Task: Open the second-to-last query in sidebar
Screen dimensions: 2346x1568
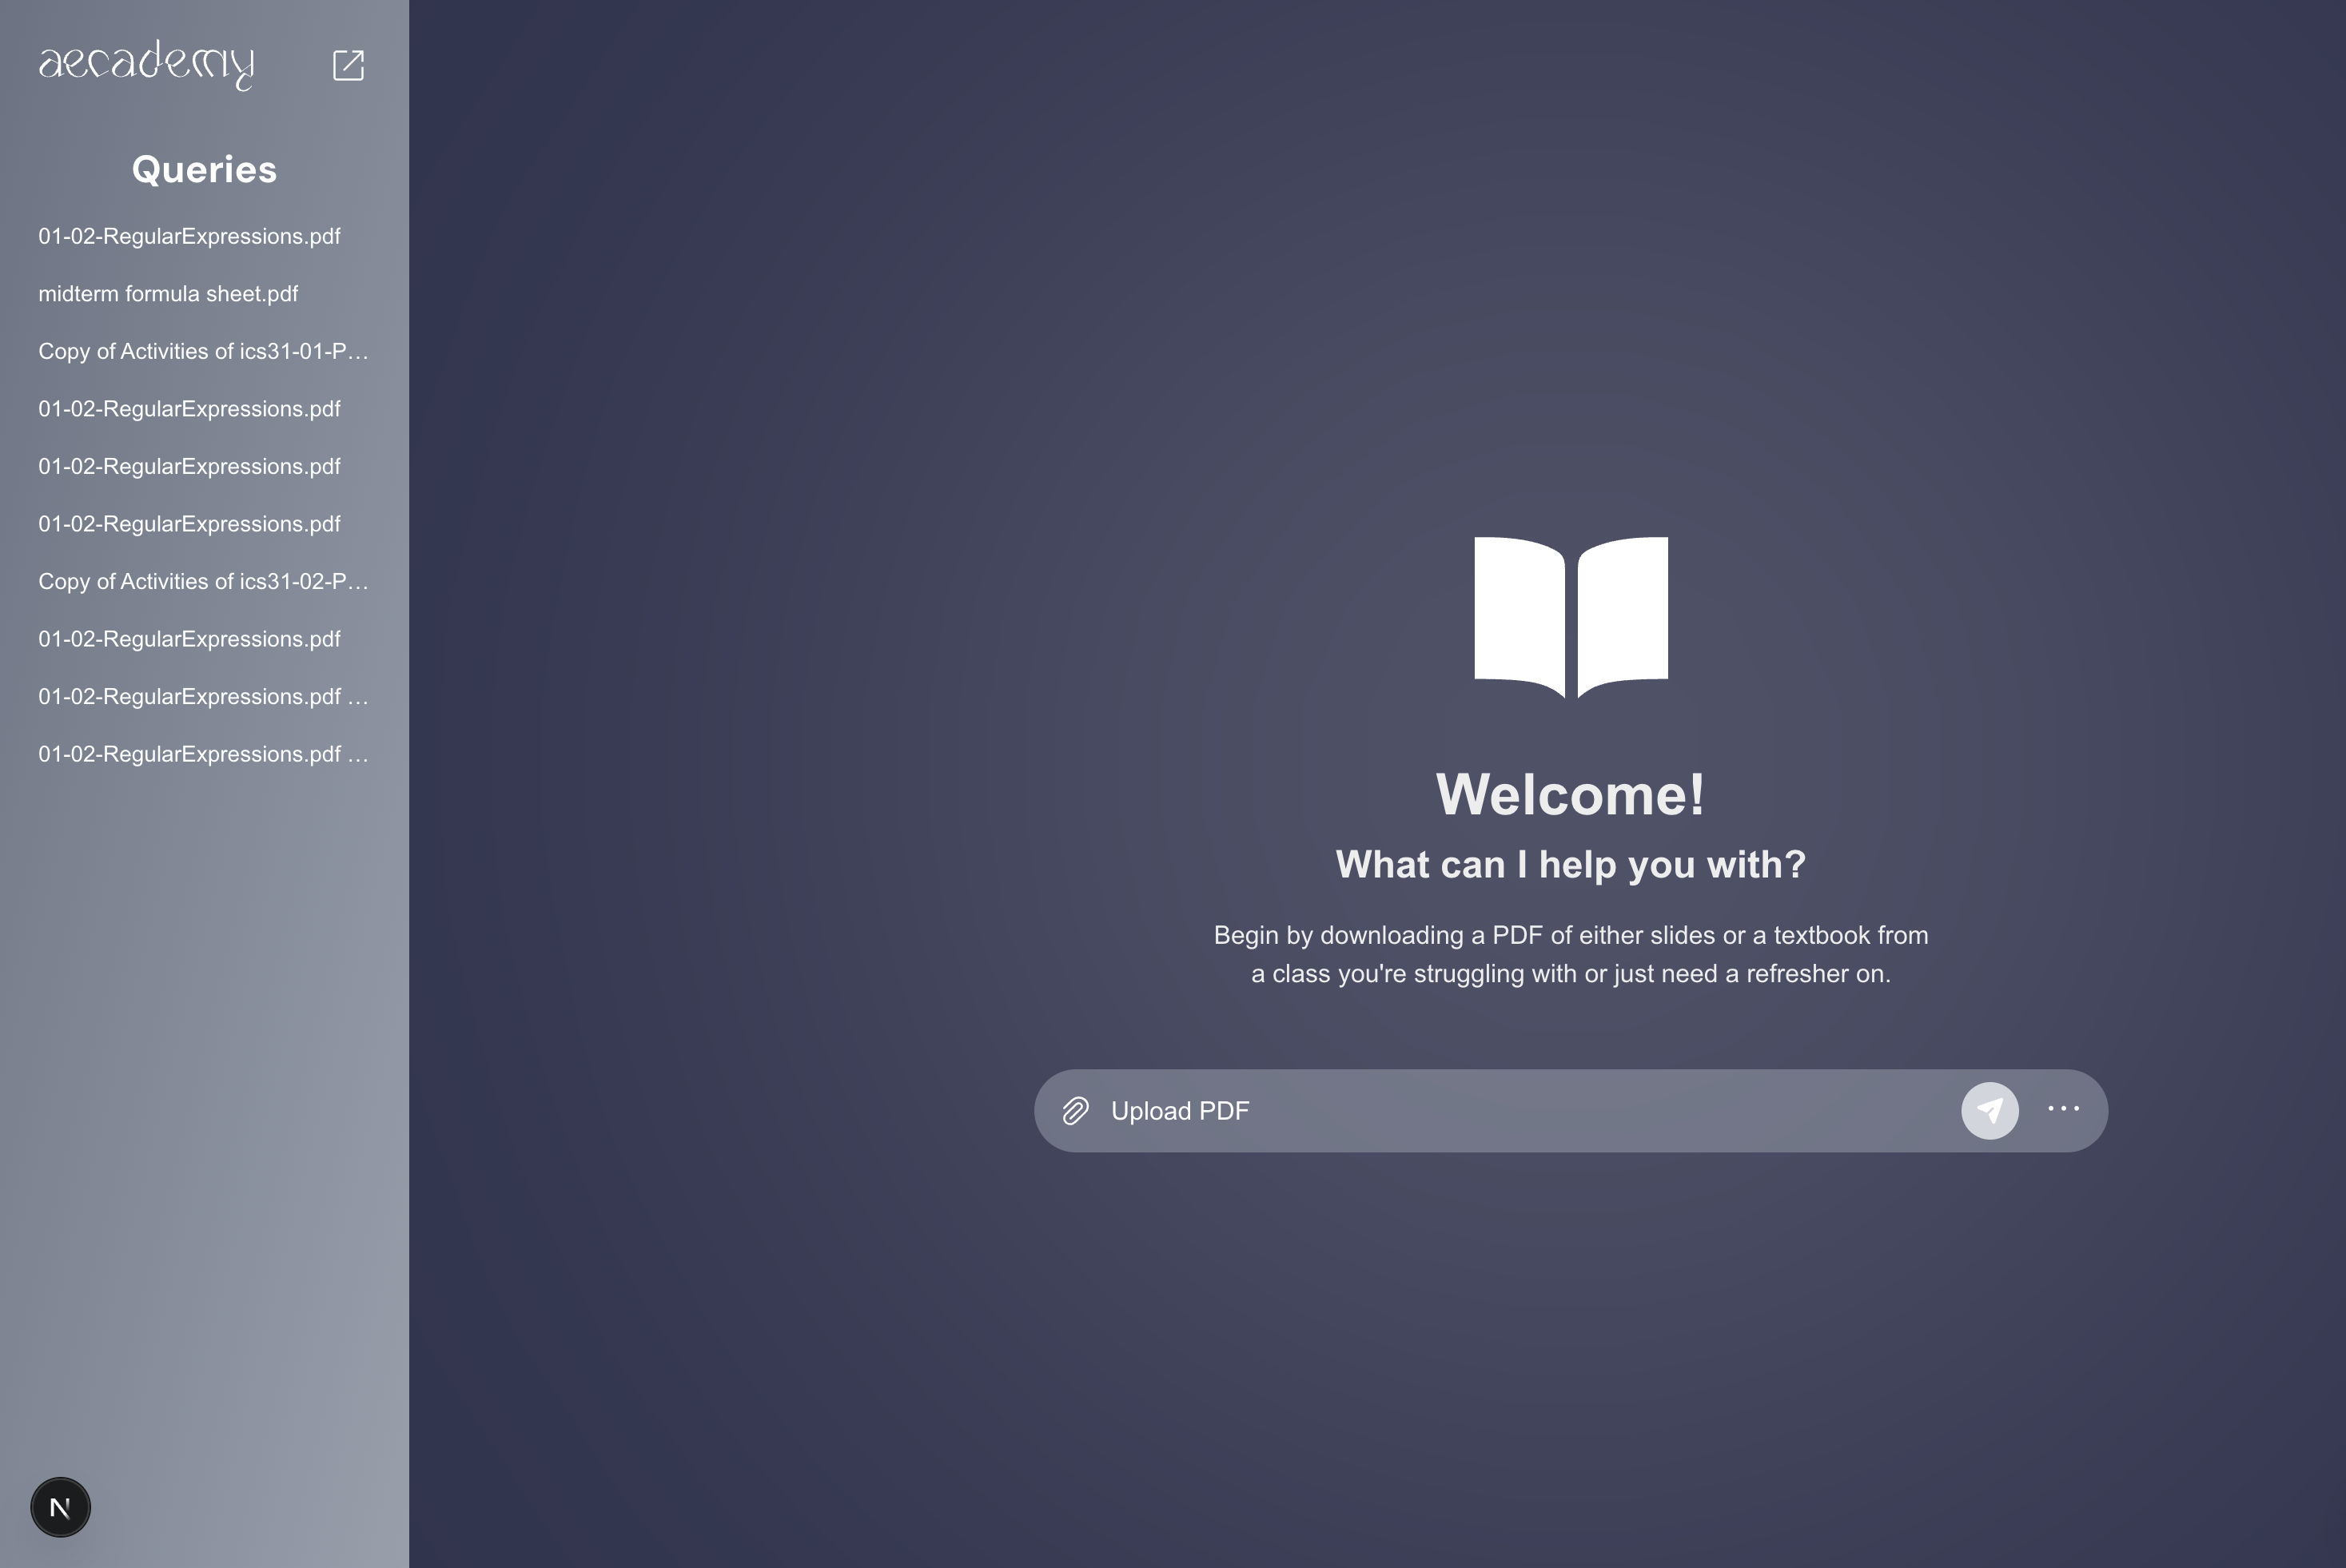Action: 203,697
